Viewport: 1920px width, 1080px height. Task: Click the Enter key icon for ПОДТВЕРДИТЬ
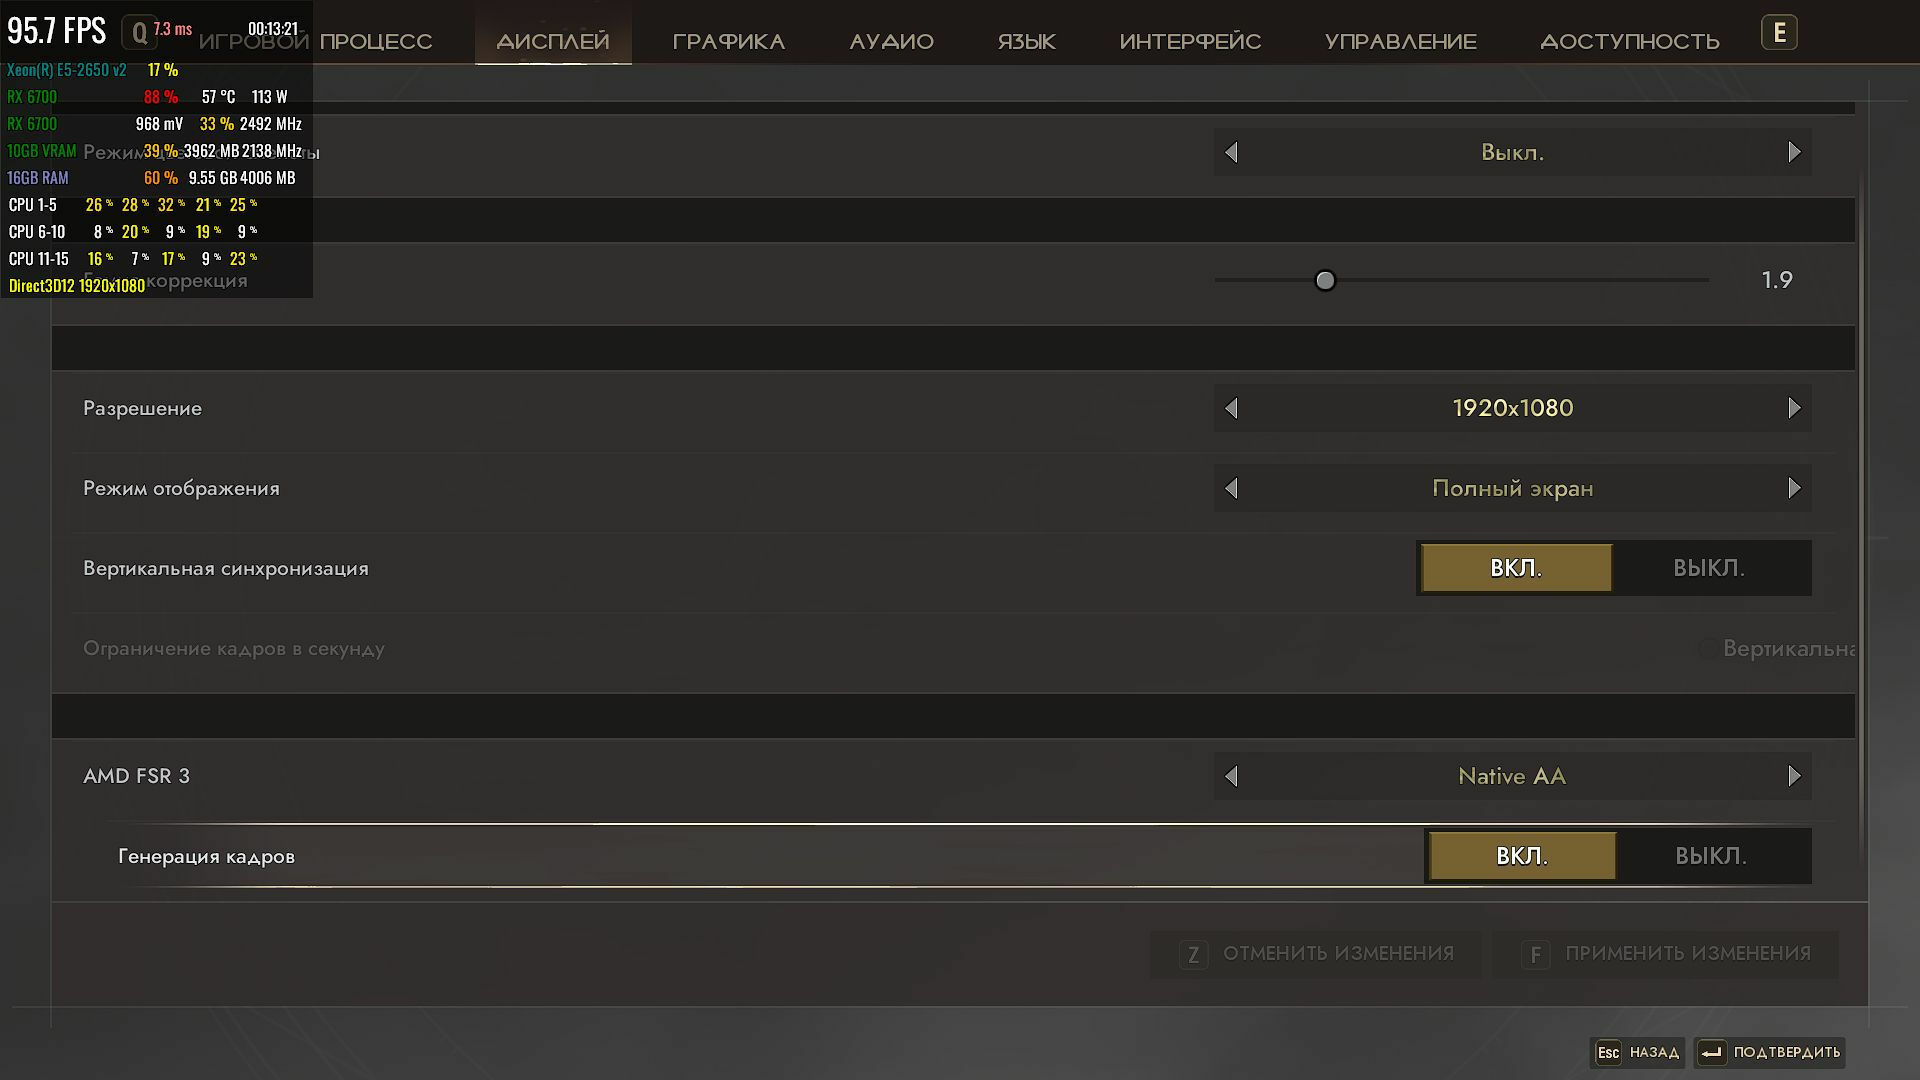(1711, 1052)
